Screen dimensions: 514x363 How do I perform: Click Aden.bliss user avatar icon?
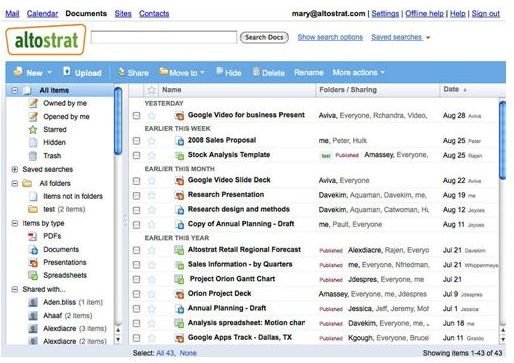[33, 302]
